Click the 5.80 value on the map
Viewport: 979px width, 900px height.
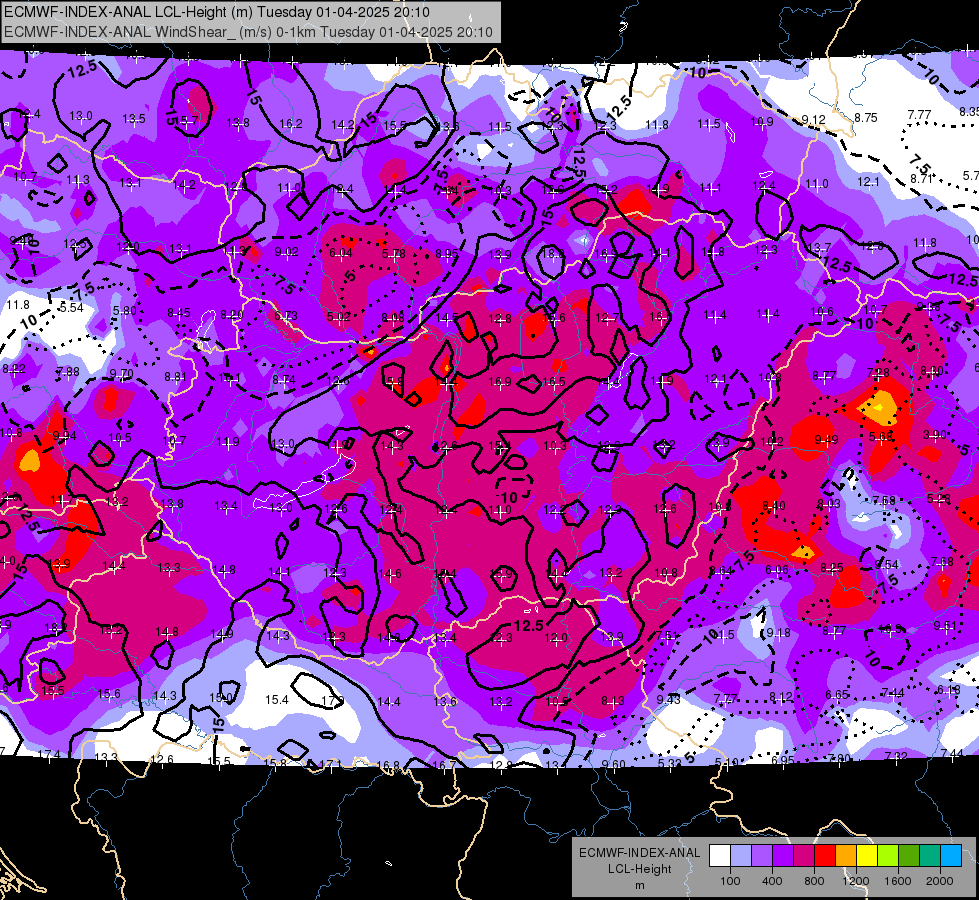point(124,310)
